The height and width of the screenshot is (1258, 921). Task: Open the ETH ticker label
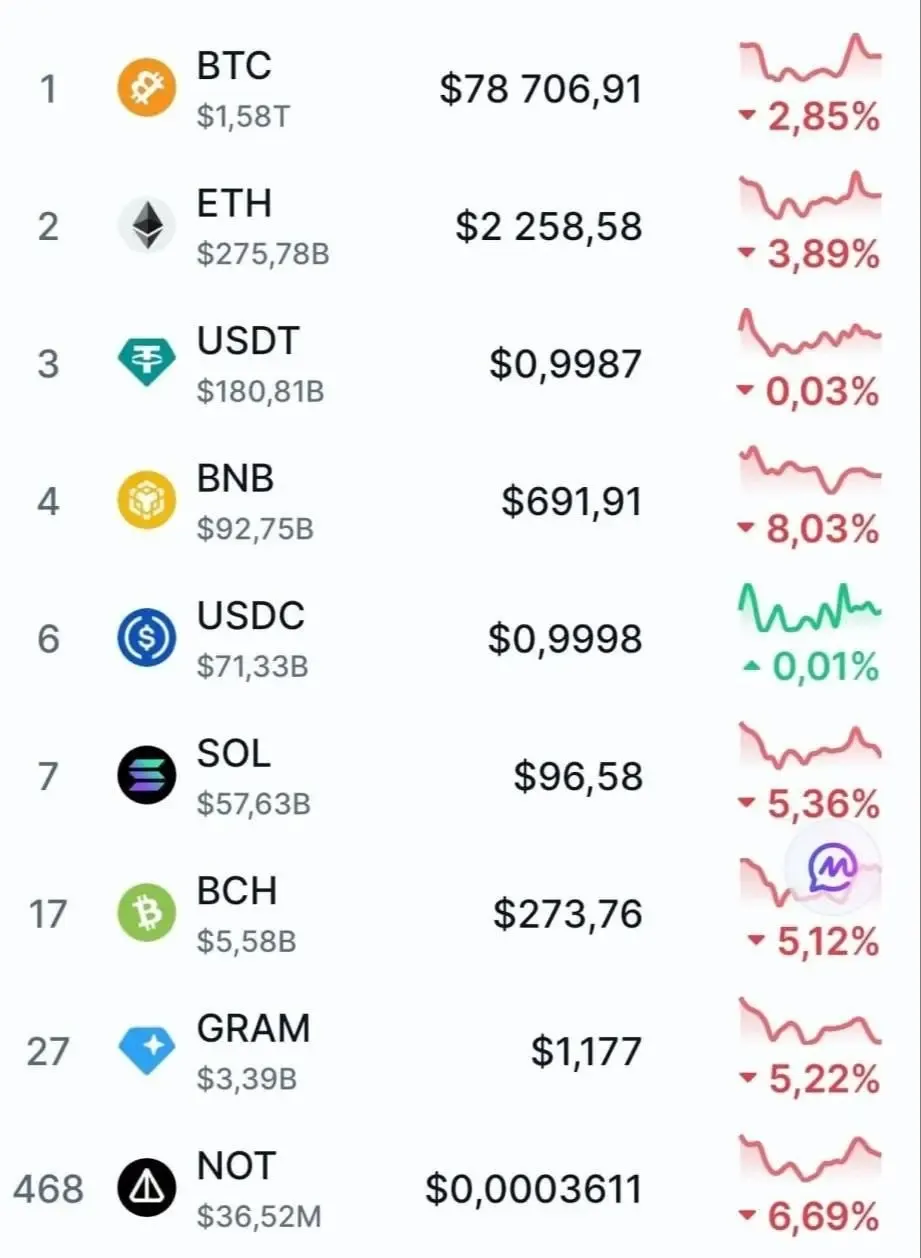pyautogui.click(x=234, y=203)
